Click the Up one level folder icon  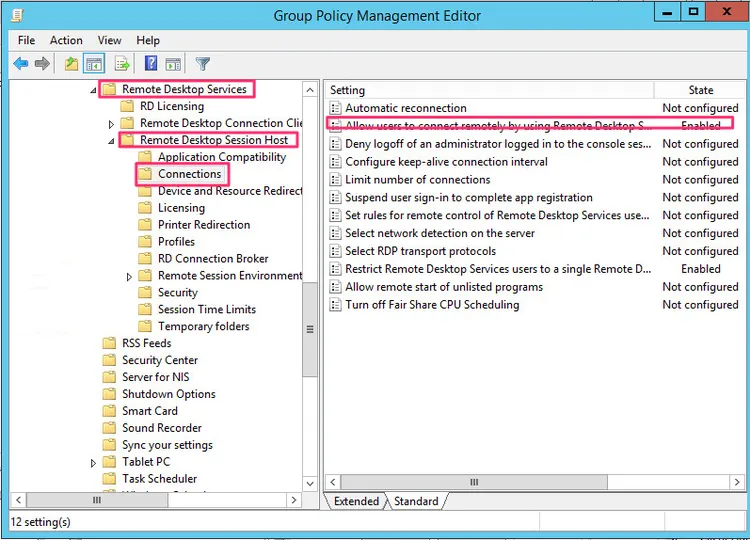(x=71, y=64)
